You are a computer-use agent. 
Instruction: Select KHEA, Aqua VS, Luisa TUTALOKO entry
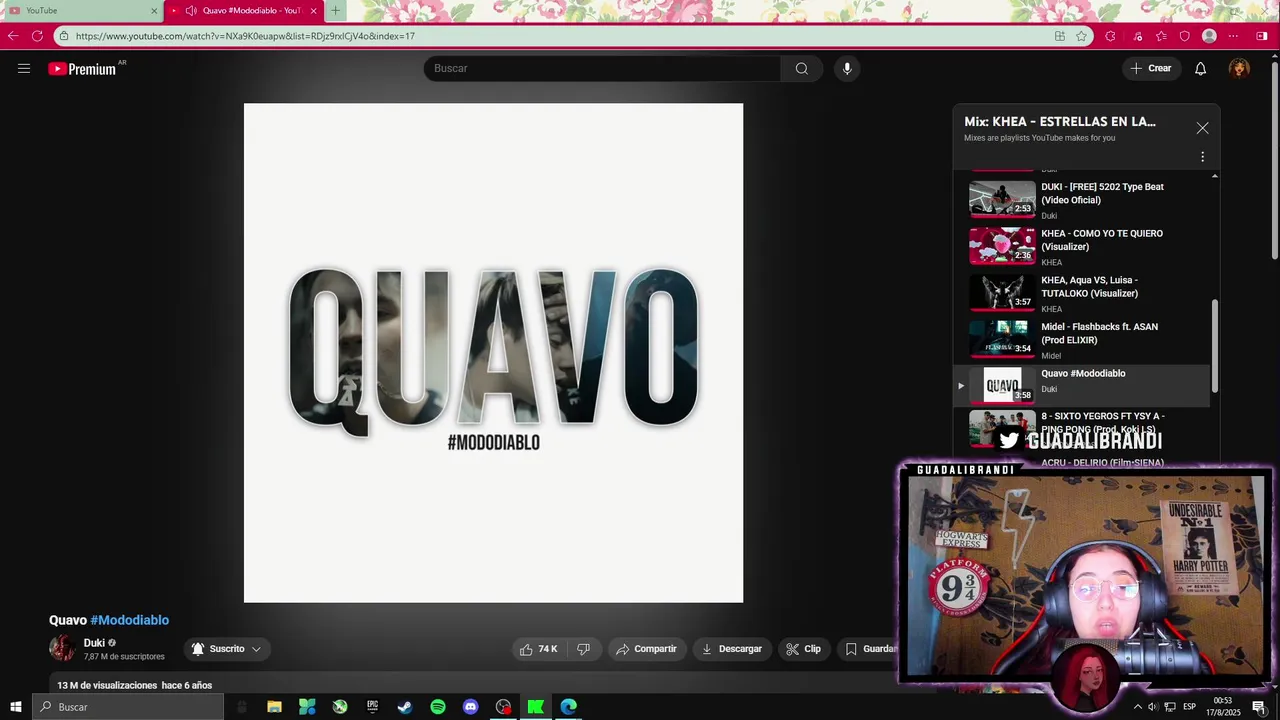(x=1082, y=293)
